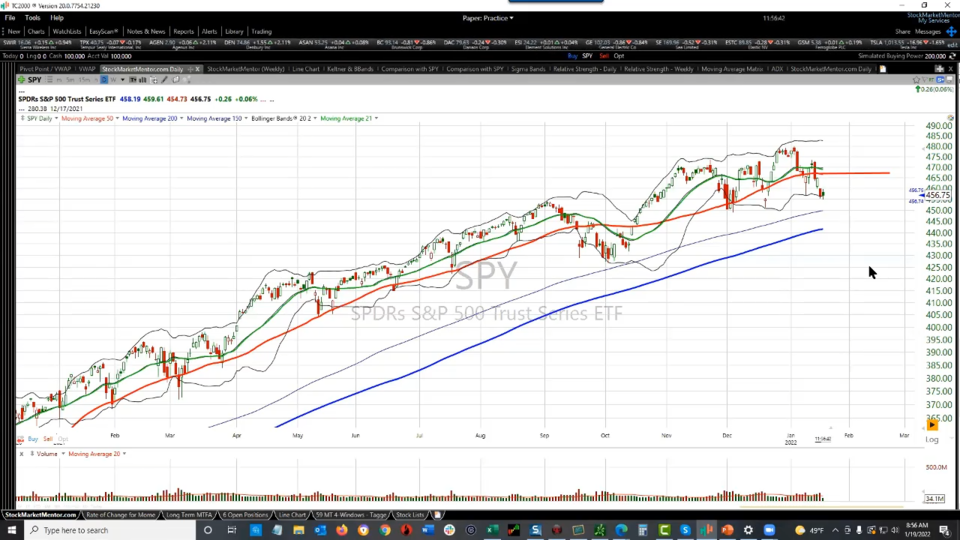Click the notes icon in chart toolbar
The width and height of the screenshot is (960, 540).
click(x=176, y=80)
